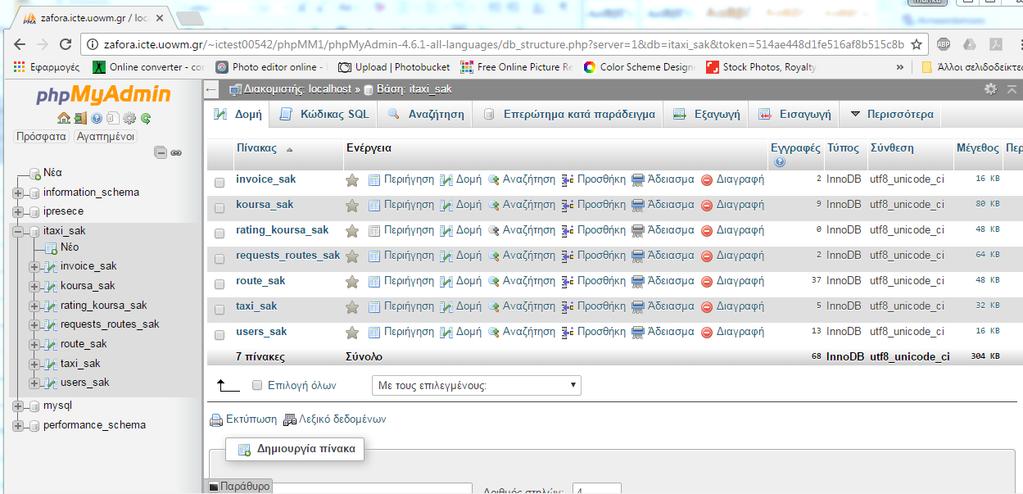This screenshot has height=494, width=1023.
Task: Check the requests_routes_sak row checkbox
Action: (x=220, y=259)
